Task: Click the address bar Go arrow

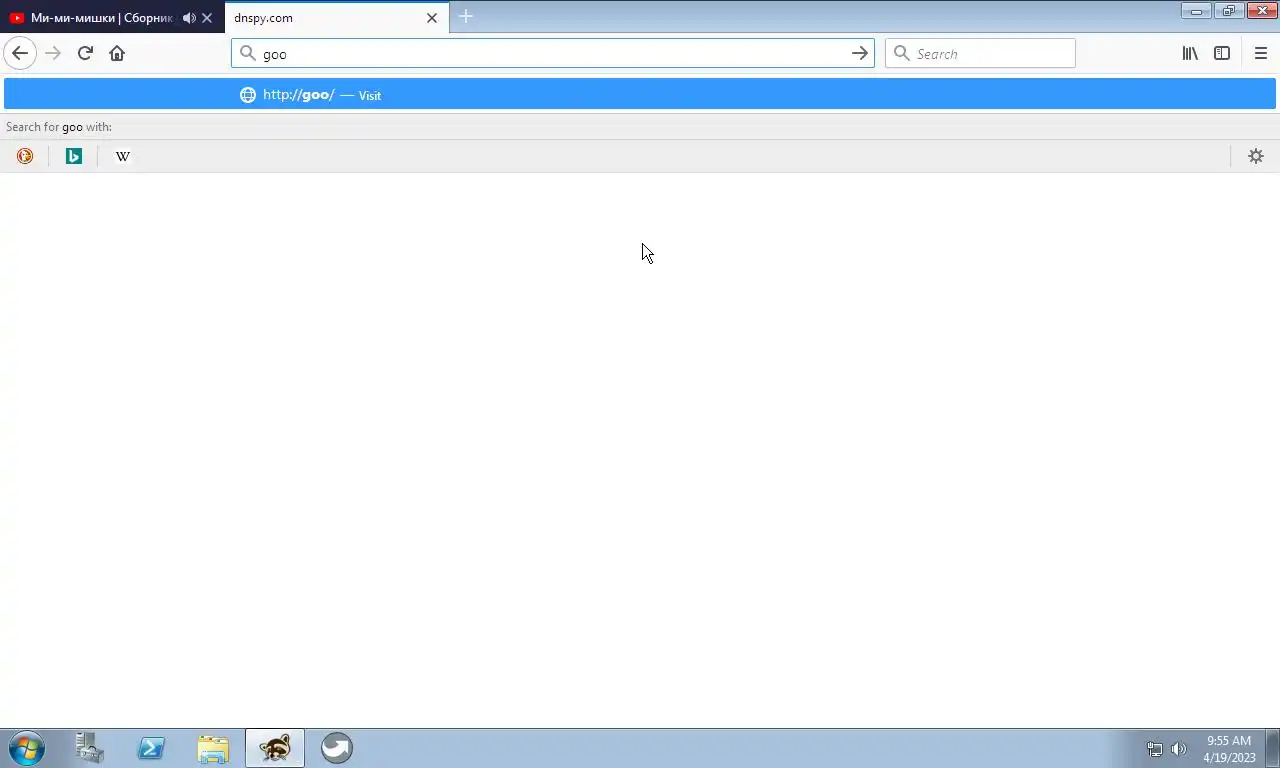Action: [860, 53]
